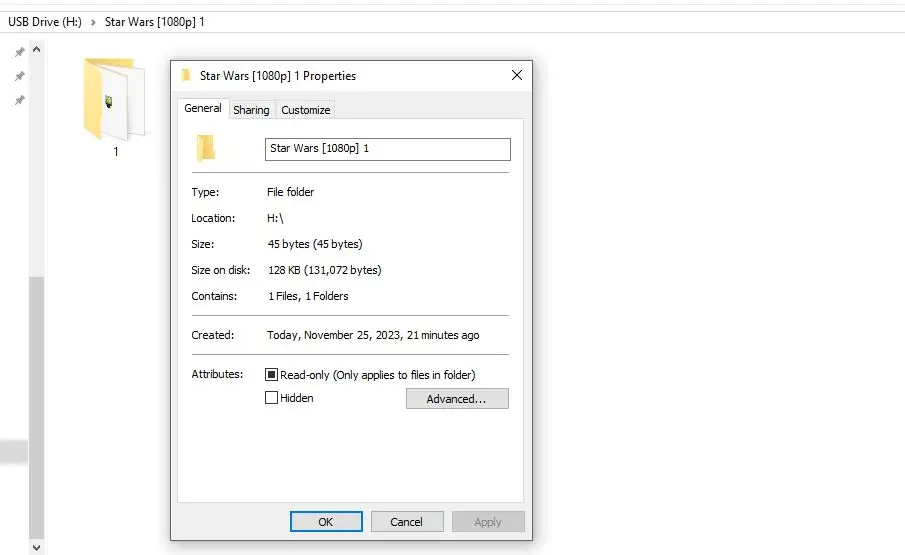Click the folder name input field
This screenshot has height=555, width=905.
(x=388, y=149)
